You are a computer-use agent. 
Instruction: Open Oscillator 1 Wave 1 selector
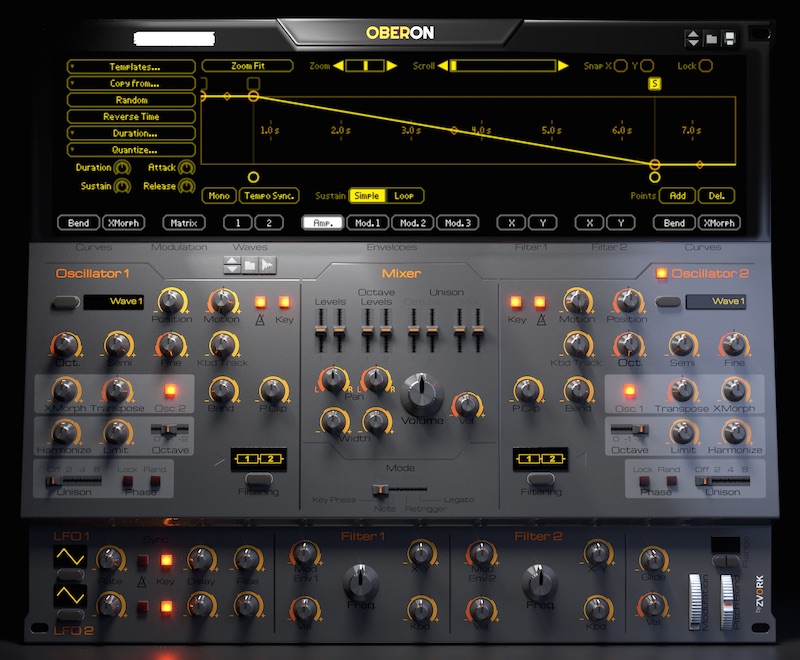tap(113, 301)
